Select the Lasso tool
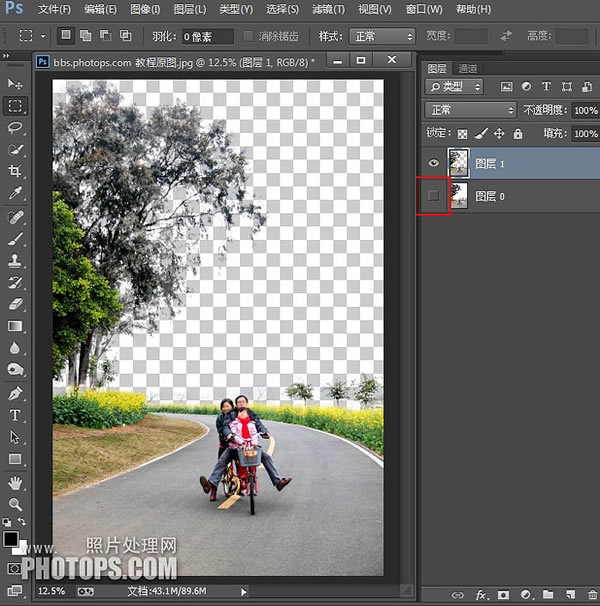 pyautogui.click(x=15, y=128)
